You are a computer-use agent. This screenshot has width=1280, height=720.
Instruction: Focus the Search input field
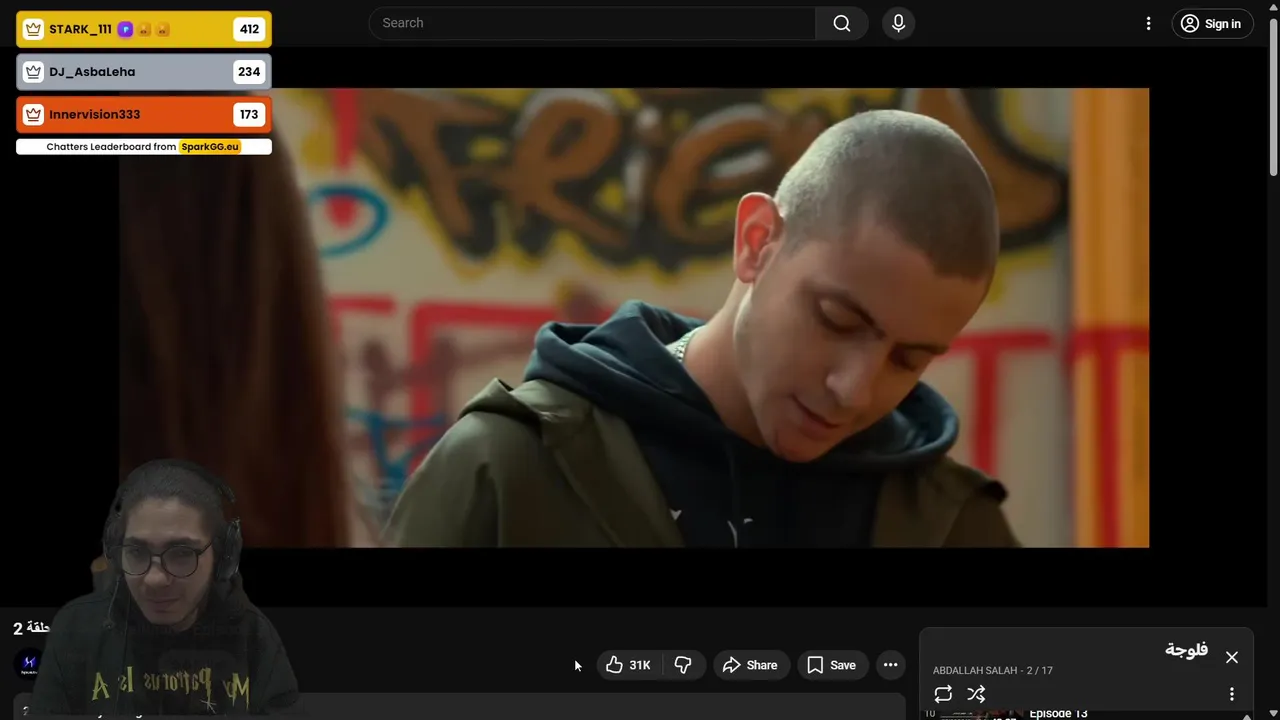tap(592, 23)
